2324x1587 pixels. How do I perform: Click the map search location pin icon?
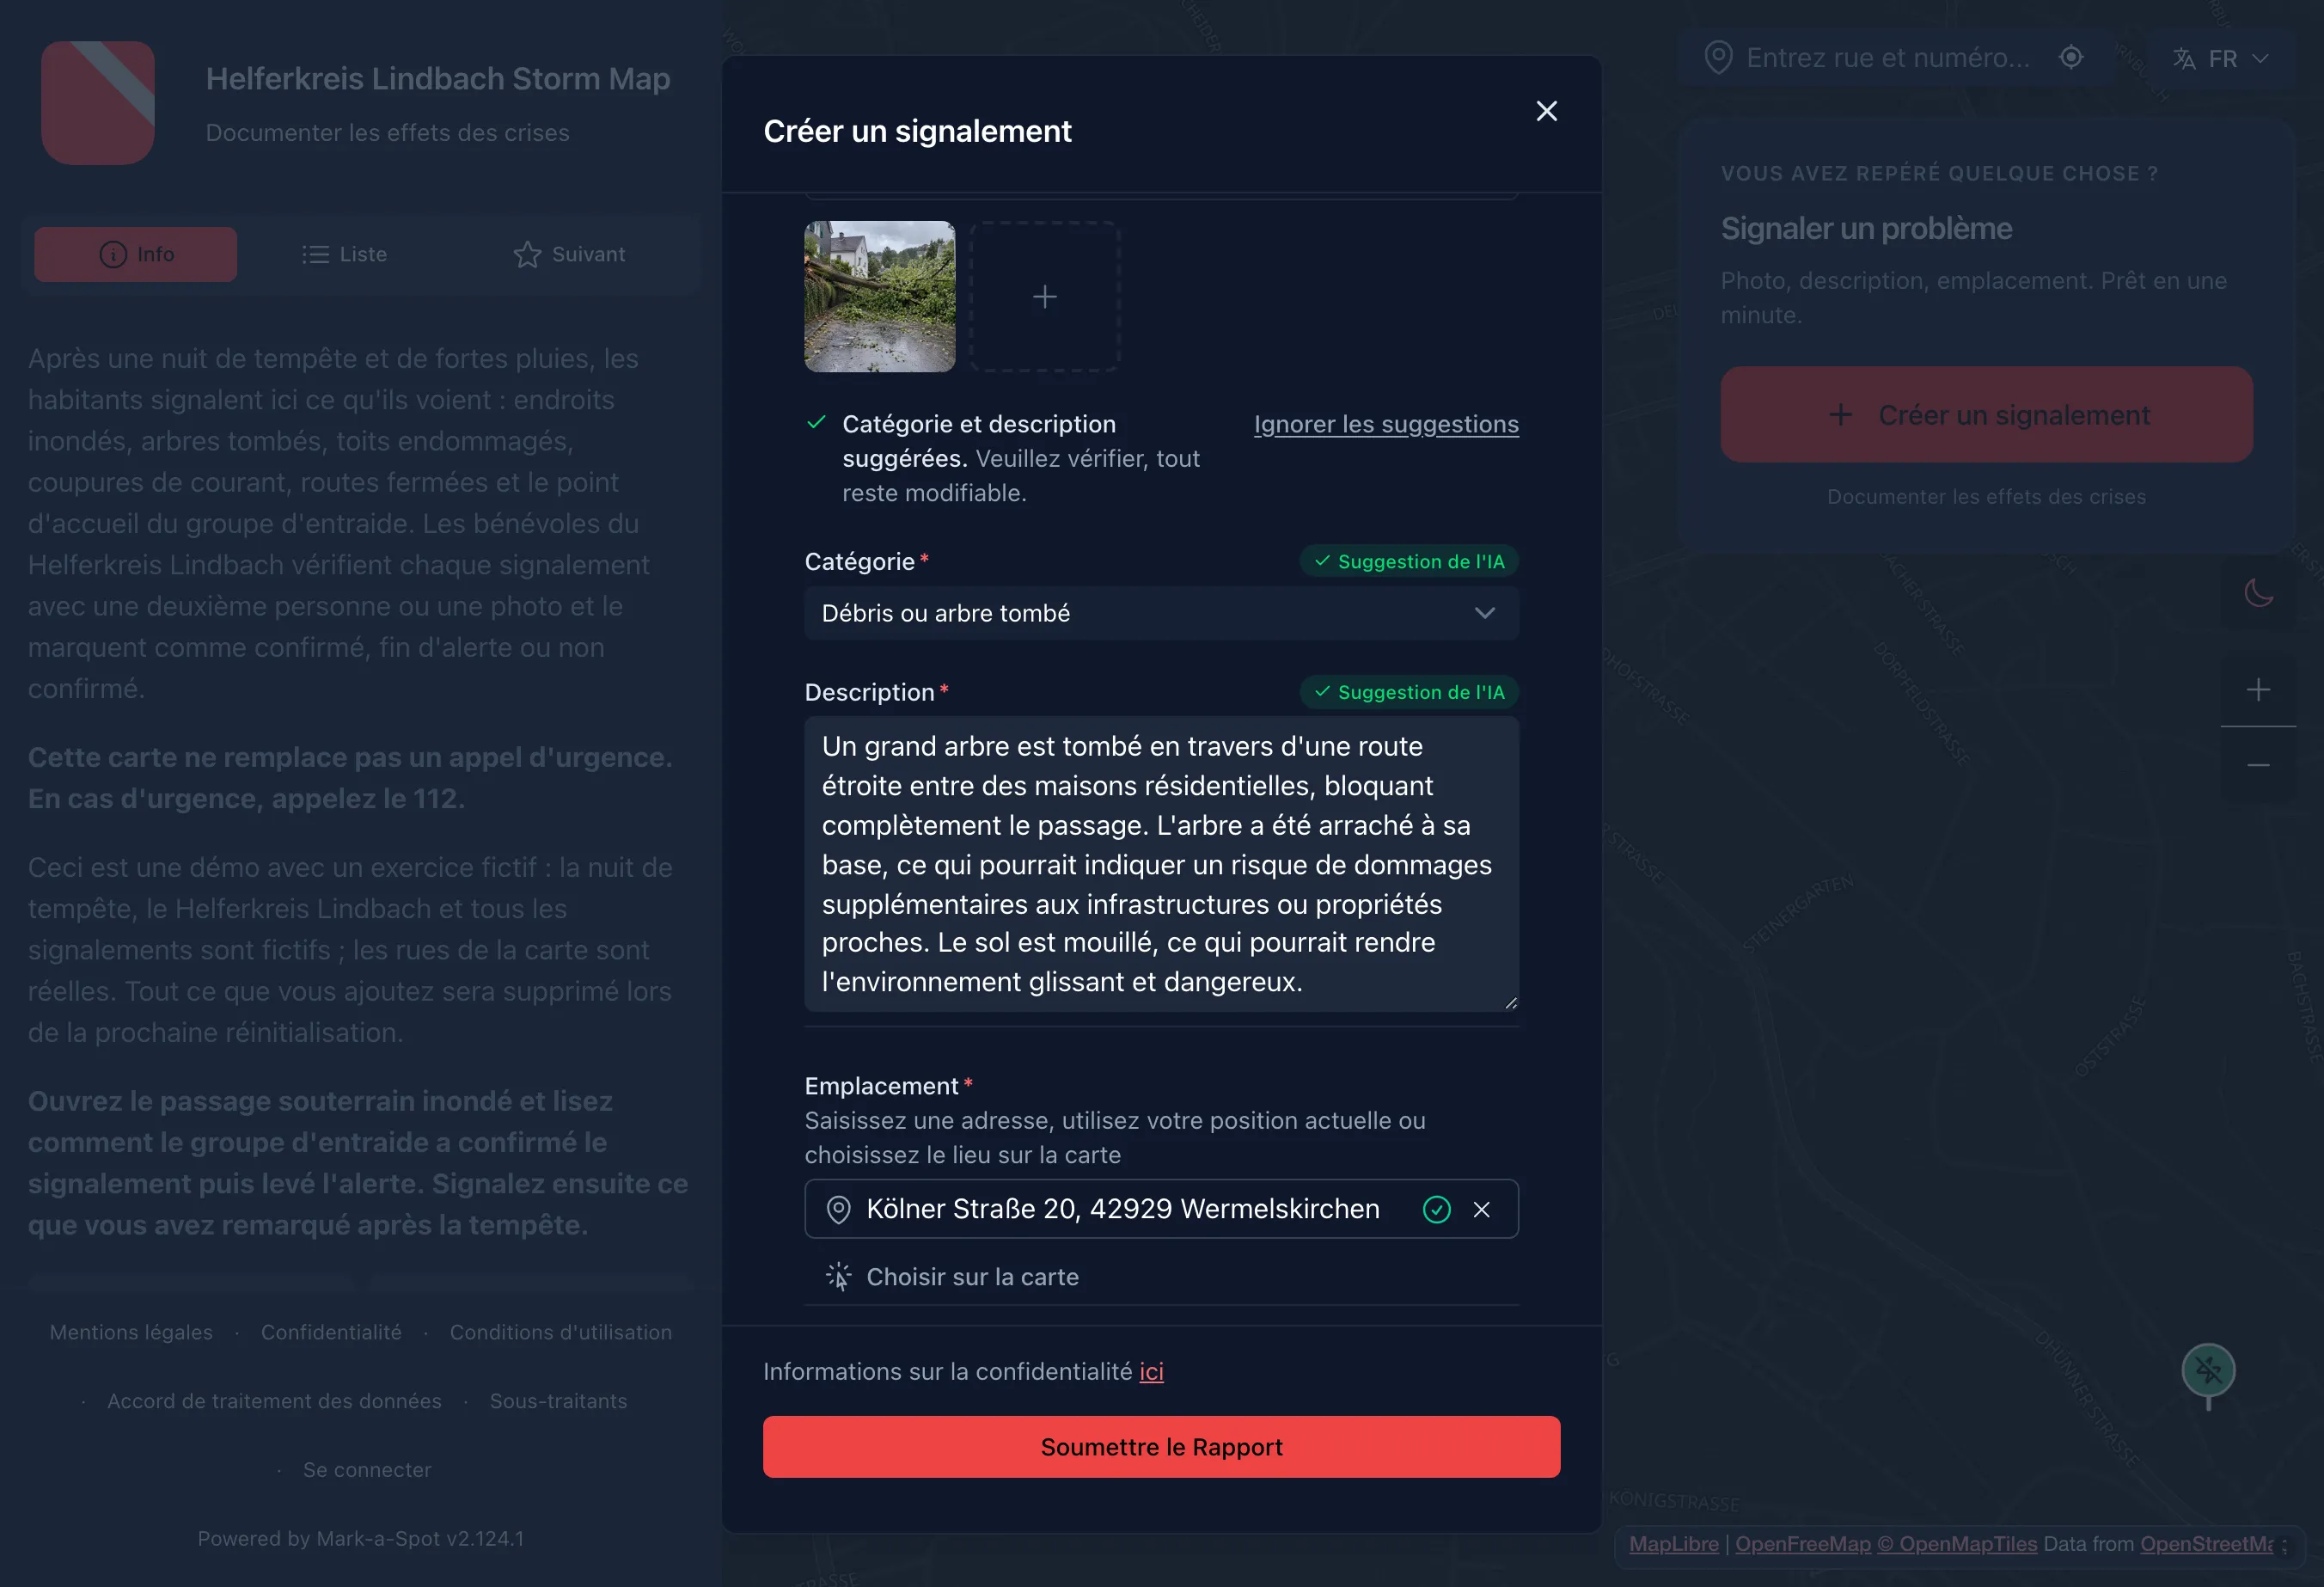[1718, 58]
